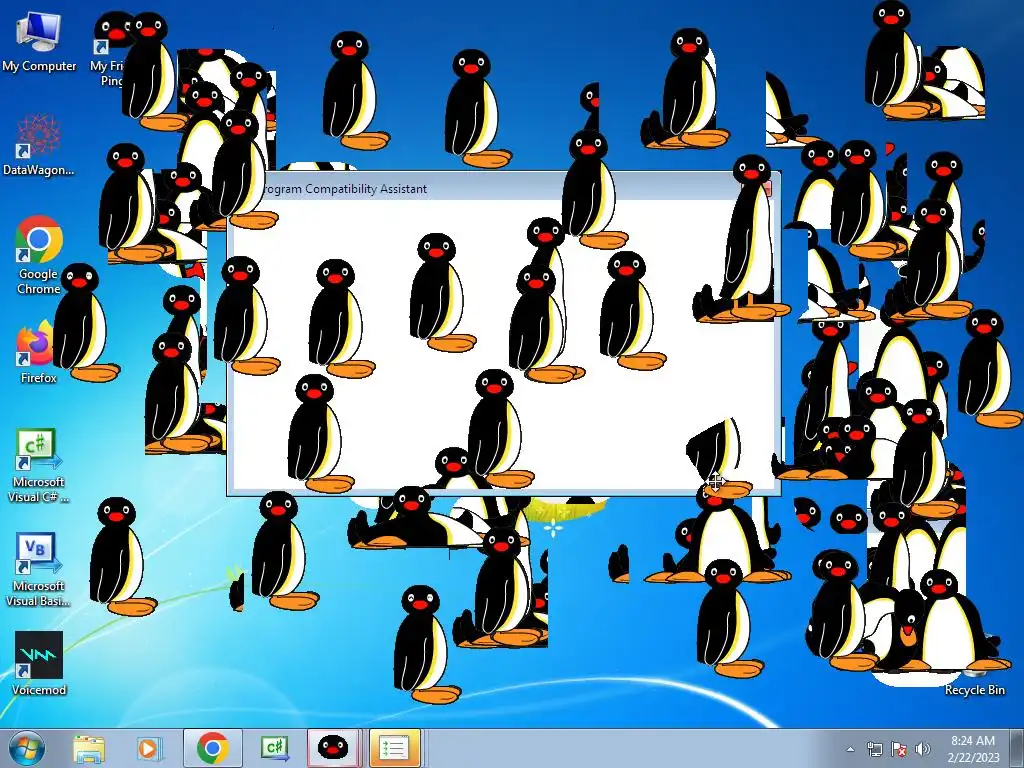Click the Show Desktop strip
This screenshot has height=768, width=1024.
[x=1017, y=748]
